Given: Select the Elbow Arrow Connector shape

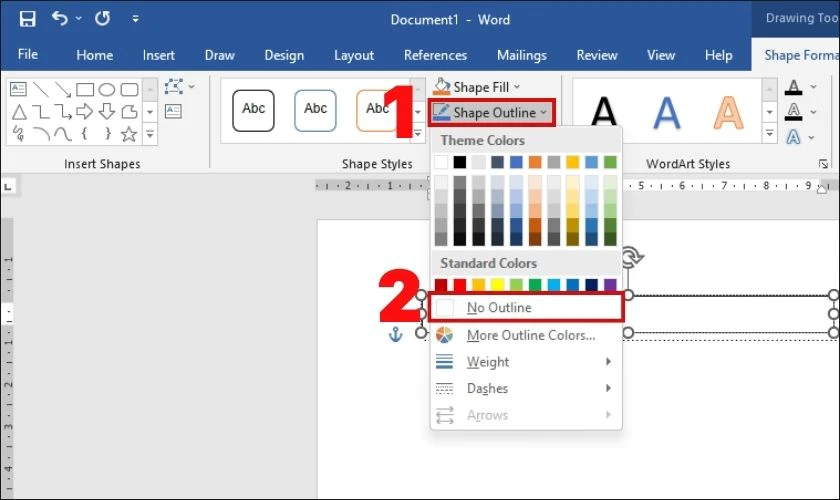Looking at the screenshot, I should pos(63,111).
